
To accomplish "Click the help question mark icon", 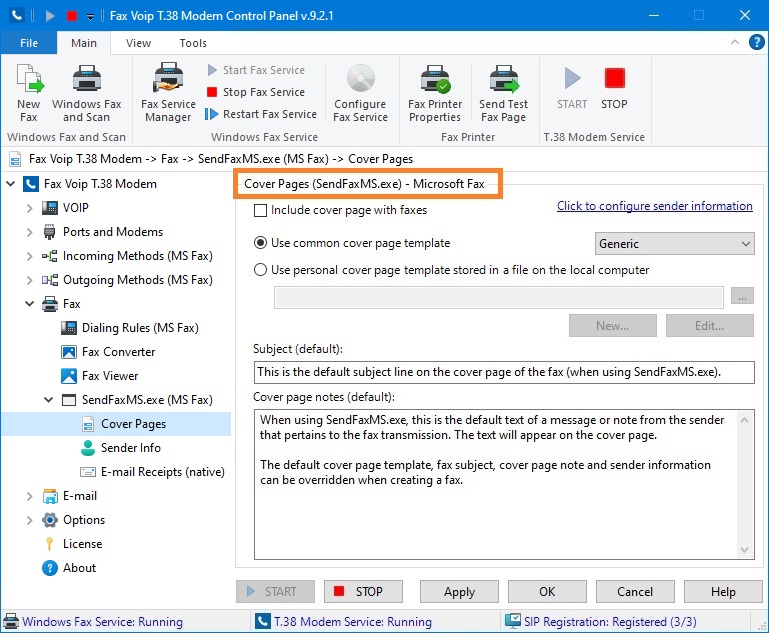I will [756, 42].
